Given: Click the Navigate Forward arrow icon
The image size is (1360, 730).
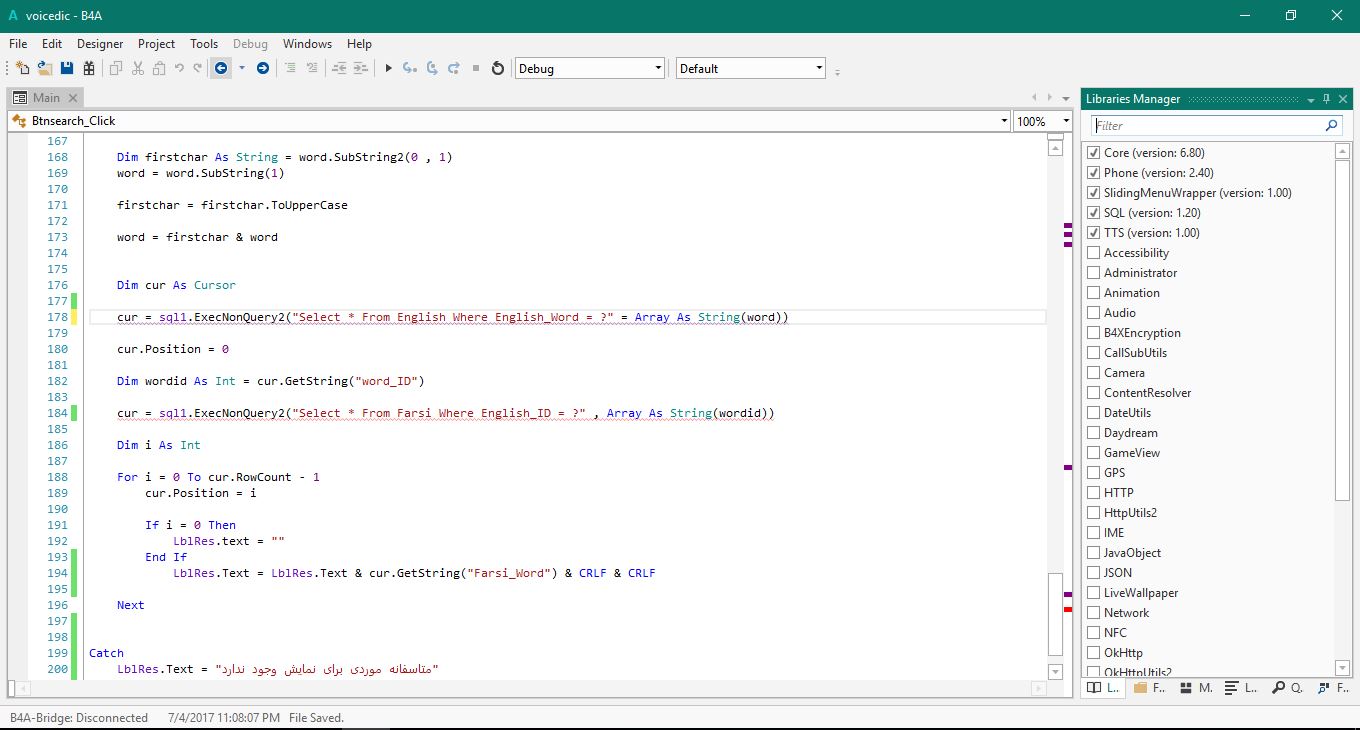Looking at the screenshot, I should pyautogui.click(x=263, y=68).
